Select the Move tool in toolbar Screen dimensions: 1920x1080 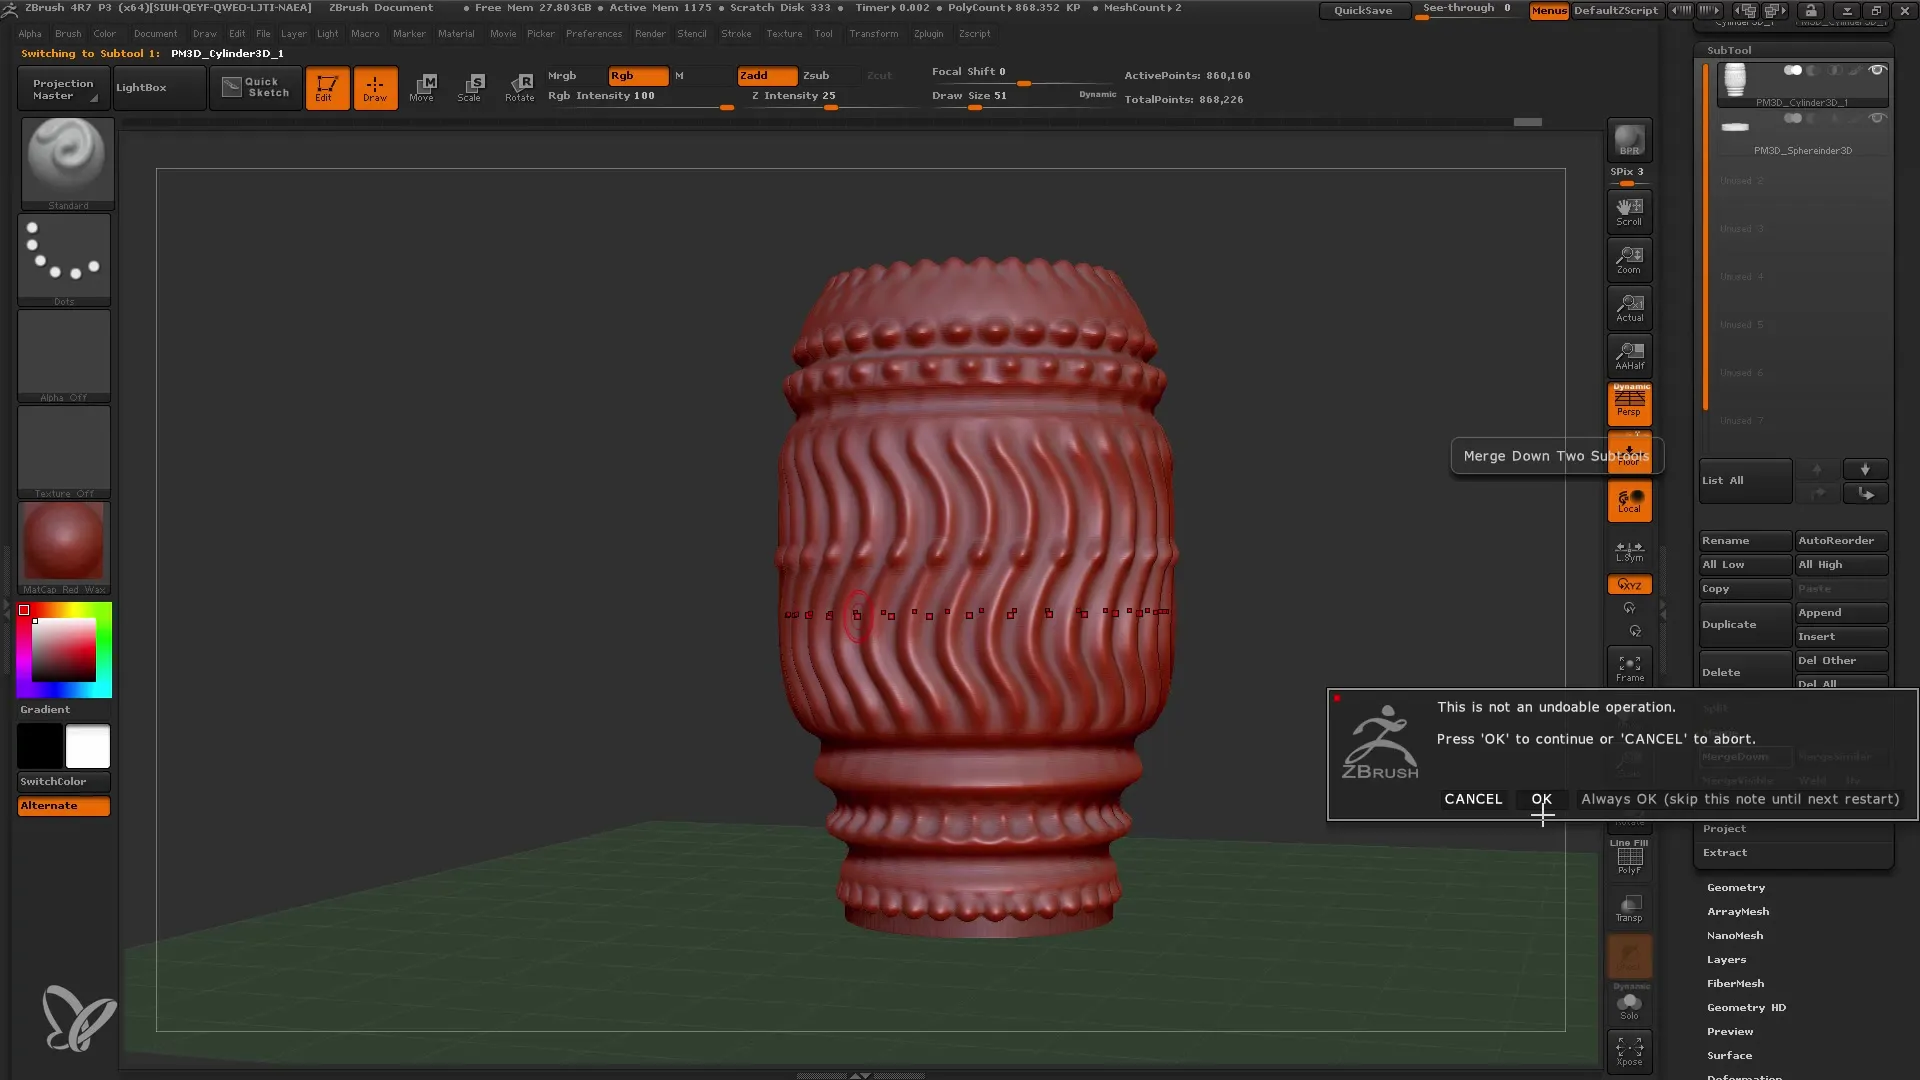[x=422, y=87]
